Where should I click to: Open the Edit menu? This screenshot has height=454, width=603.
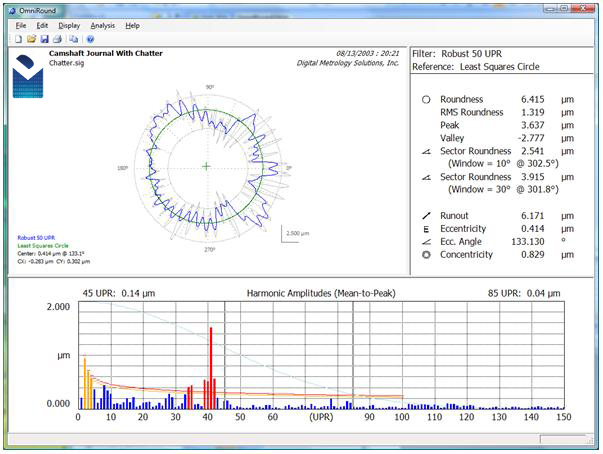[42, 26]
